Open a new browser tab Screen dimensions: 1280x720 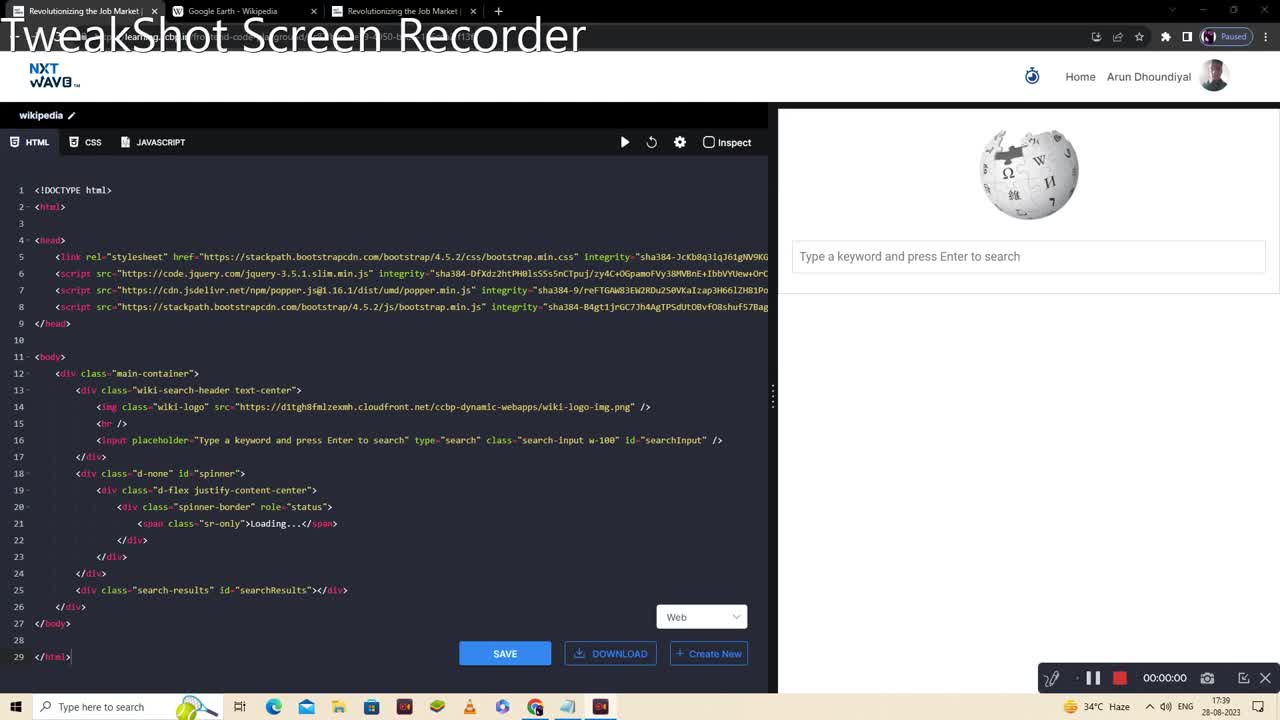(498, 11)
